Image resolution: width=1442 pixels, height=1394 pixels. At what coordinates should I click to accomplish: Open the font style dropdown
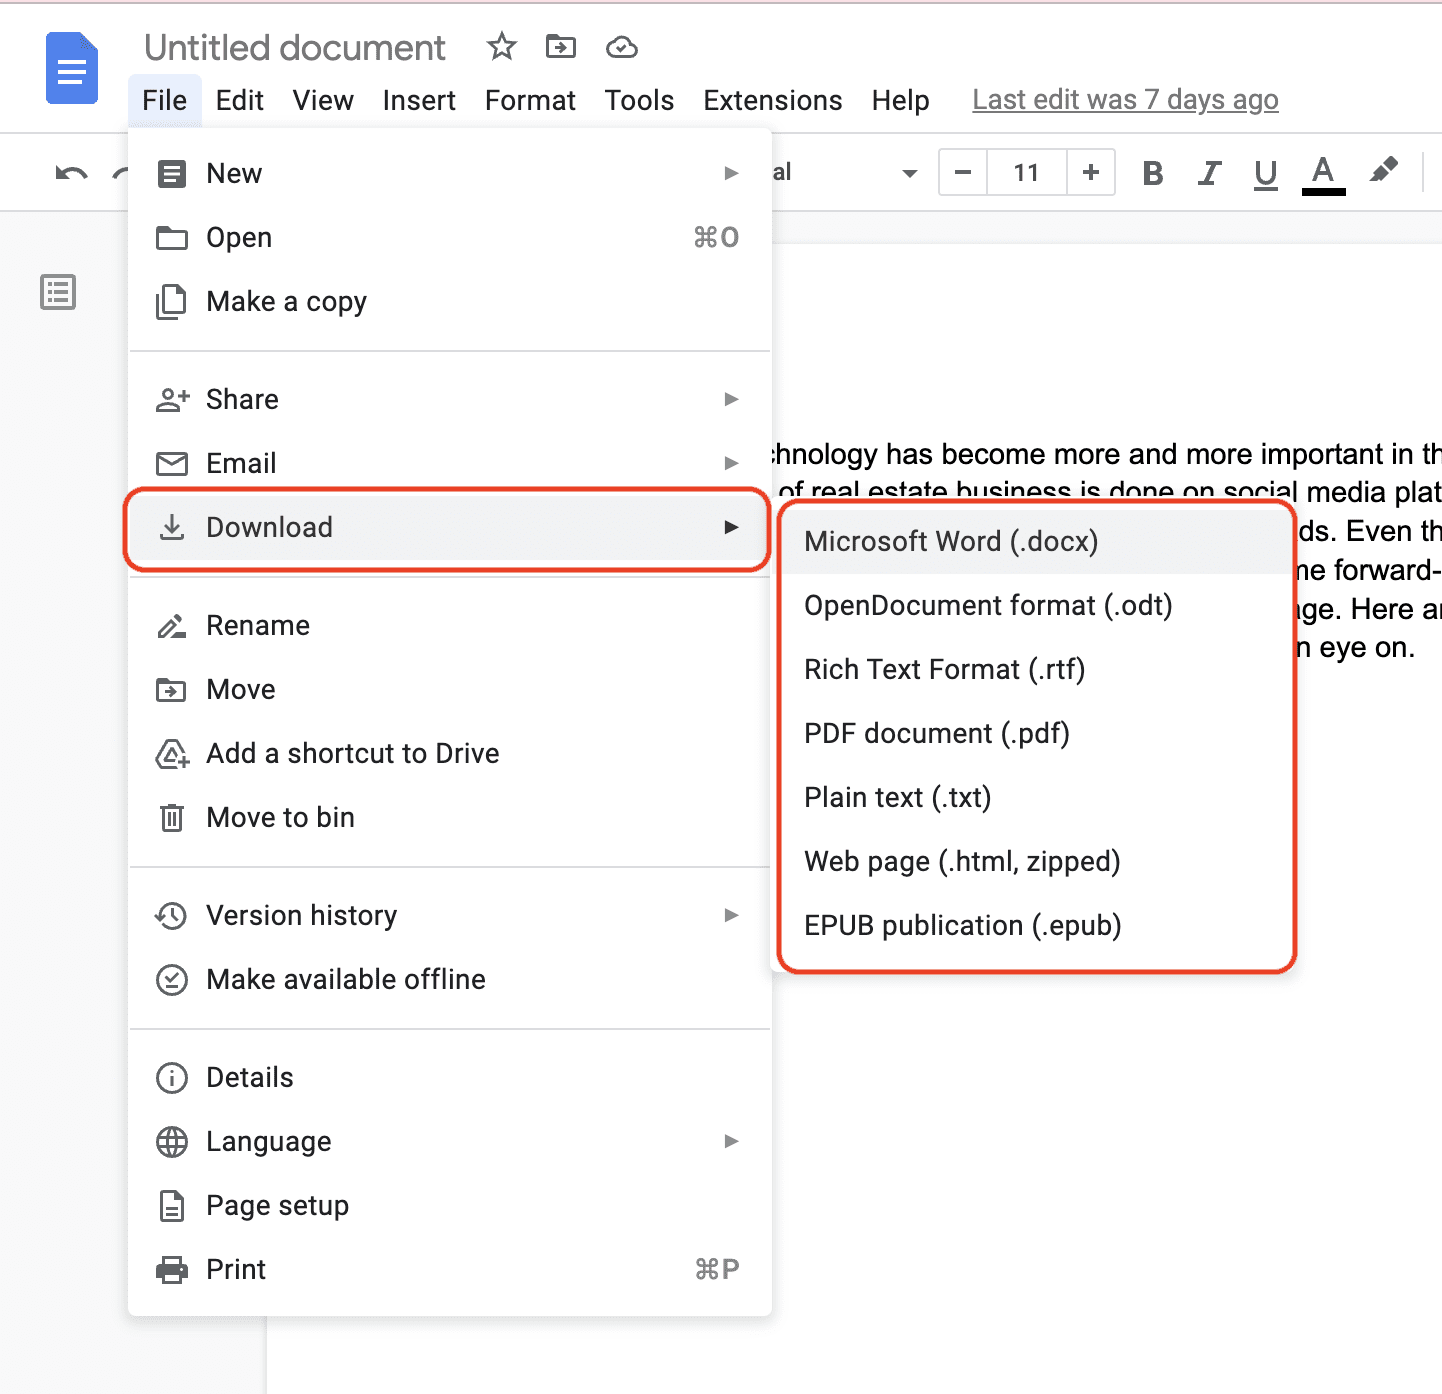(x=908, y=172)
